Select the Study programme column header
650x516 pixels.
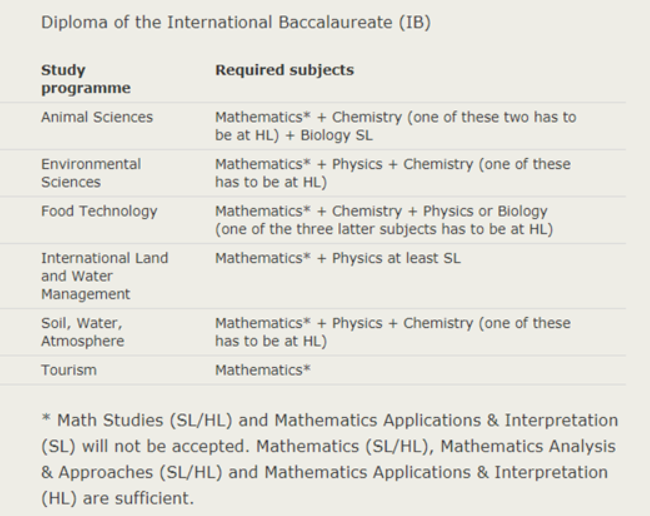tap(86, 79)
